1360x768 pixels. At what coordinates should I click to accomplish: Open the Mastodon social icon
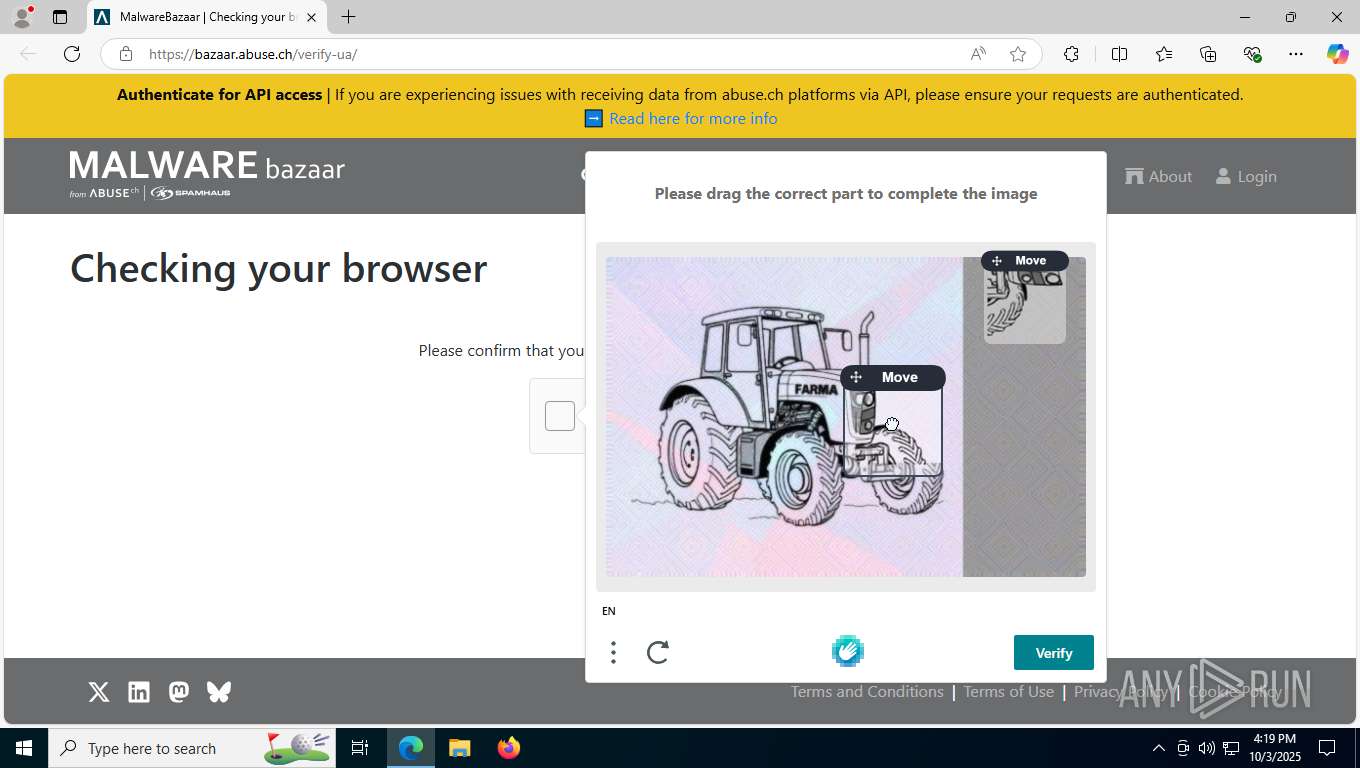pos(179,692)
